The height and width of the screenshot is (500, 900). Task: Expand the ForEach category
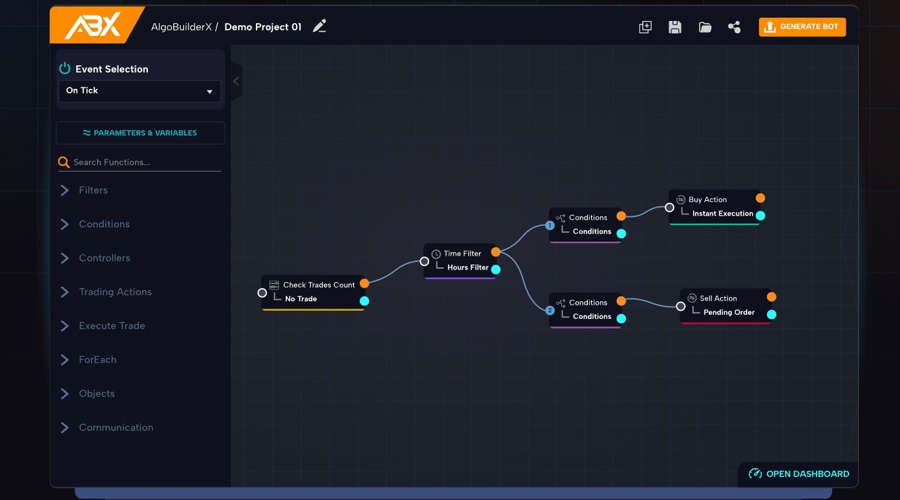click(97, 360)
